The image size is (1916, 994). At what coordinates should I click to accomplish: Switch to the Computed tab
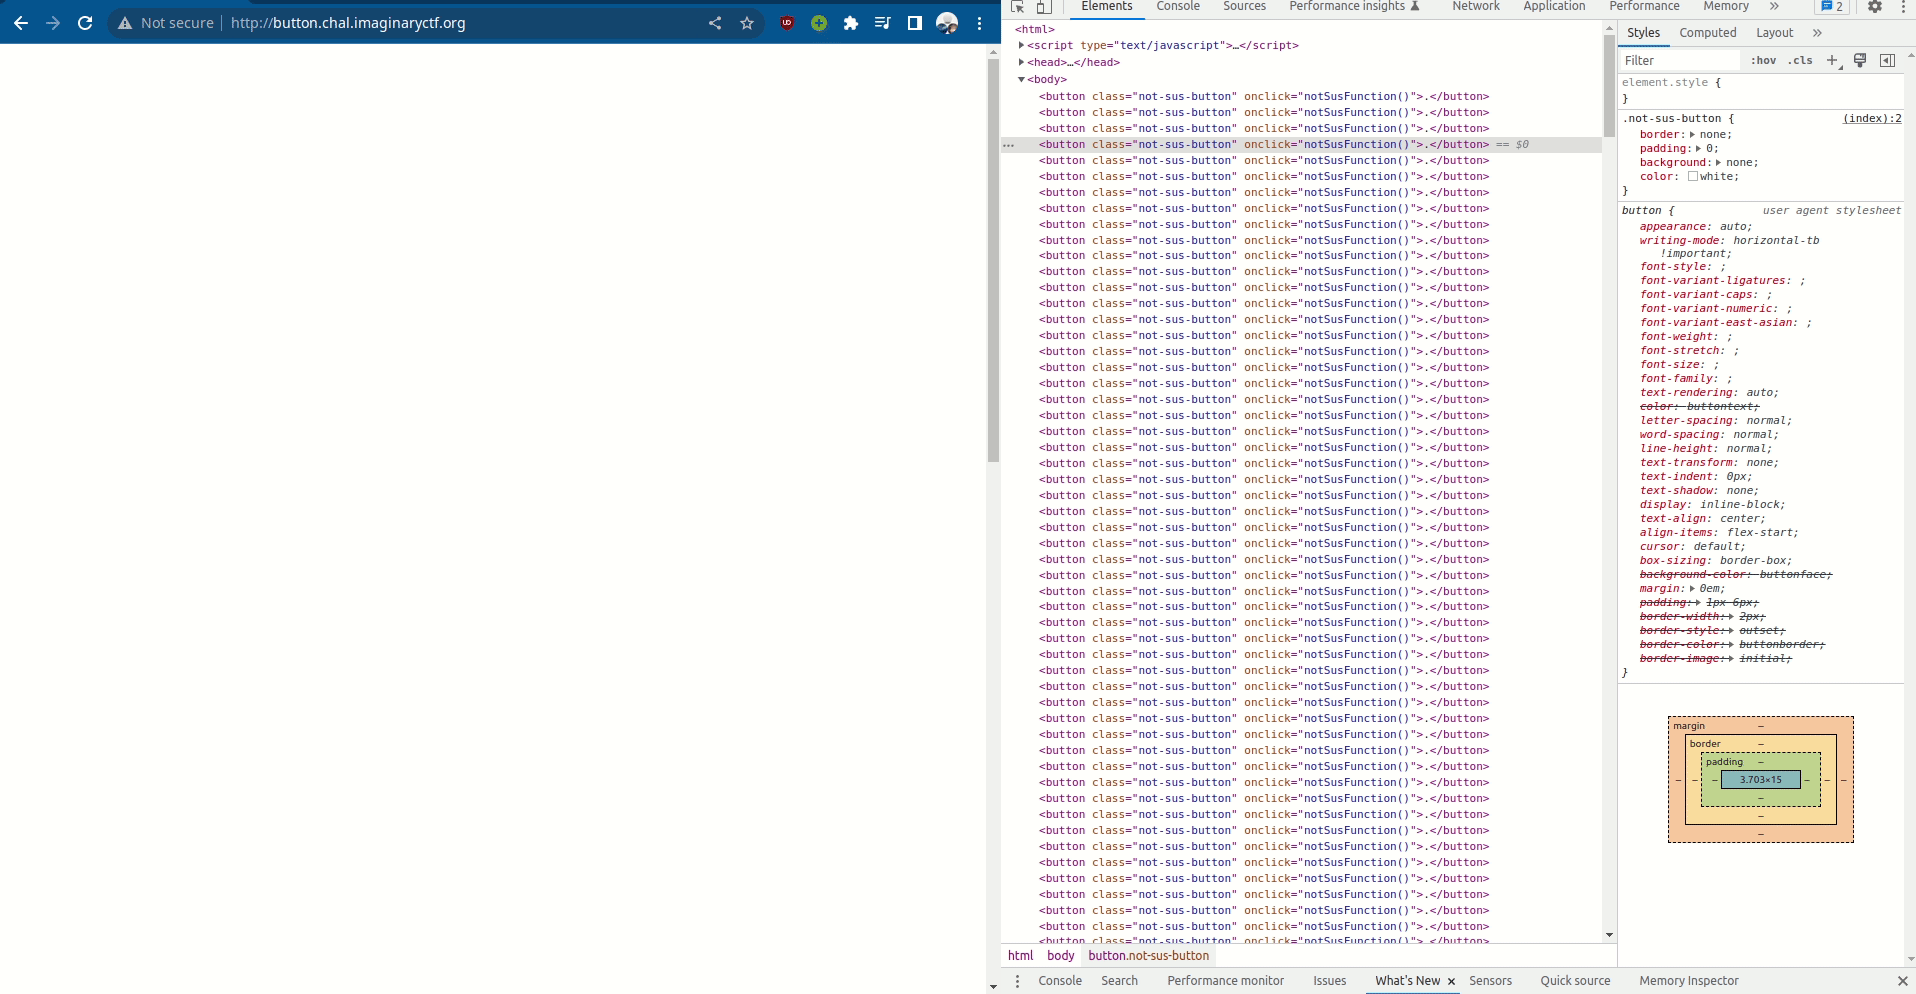click(1707, 32)
